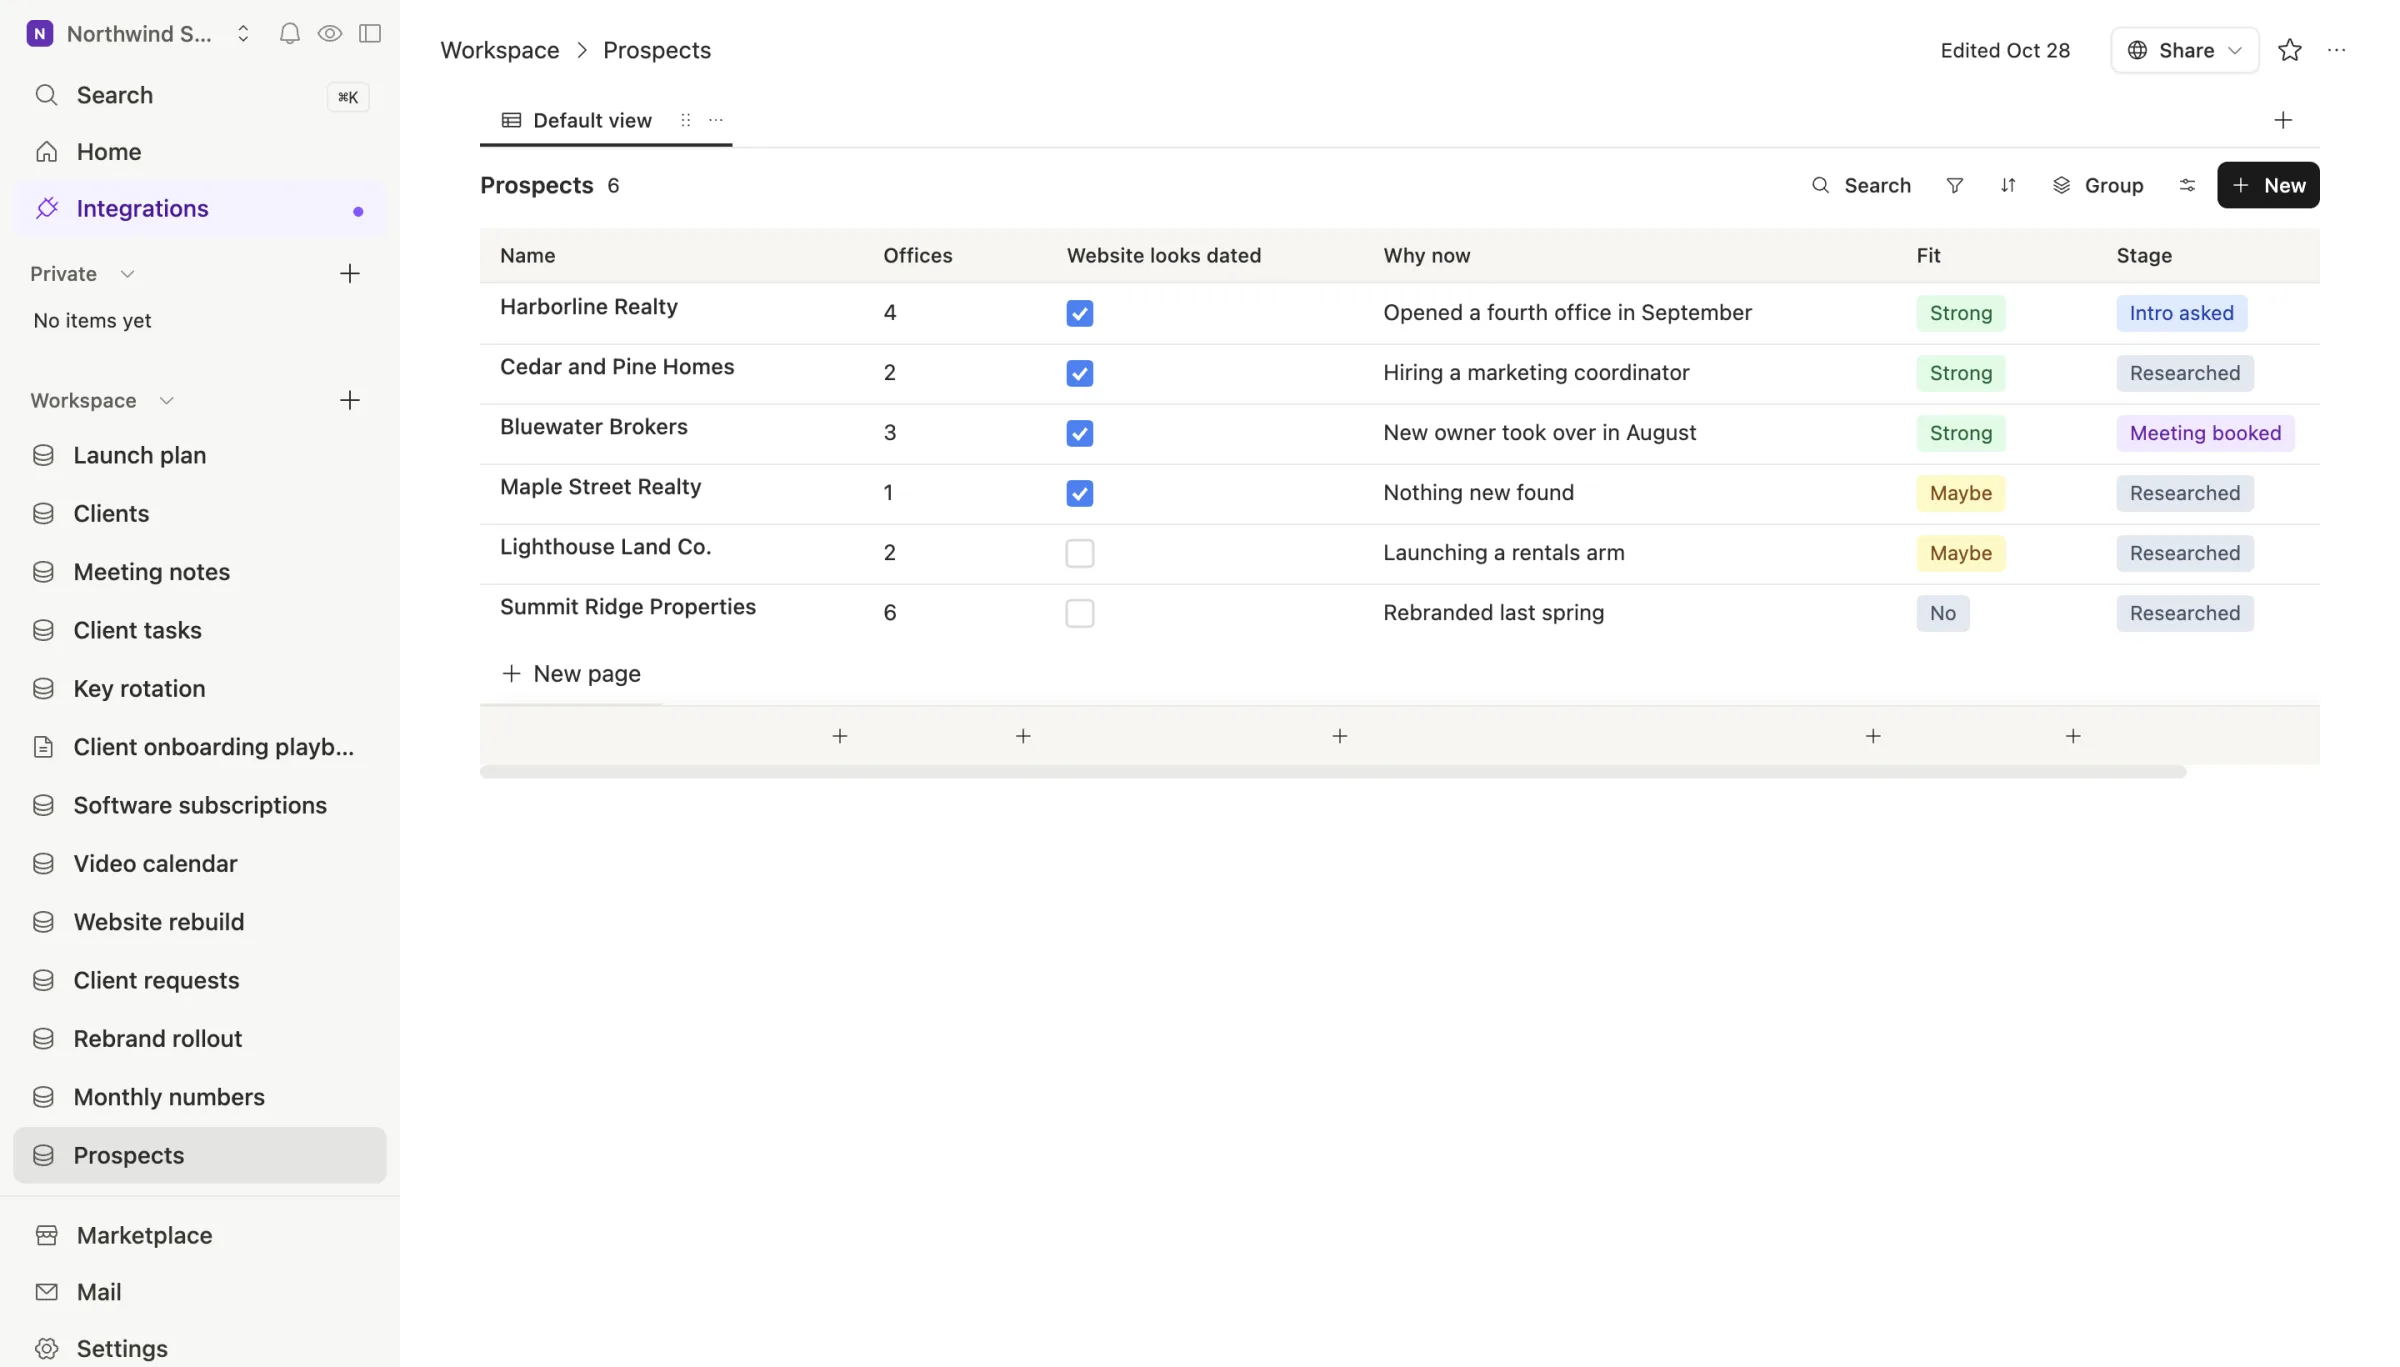Open Integrations in sidebar
Viewport: 2400px width, 1367px height.
(200, 209)
